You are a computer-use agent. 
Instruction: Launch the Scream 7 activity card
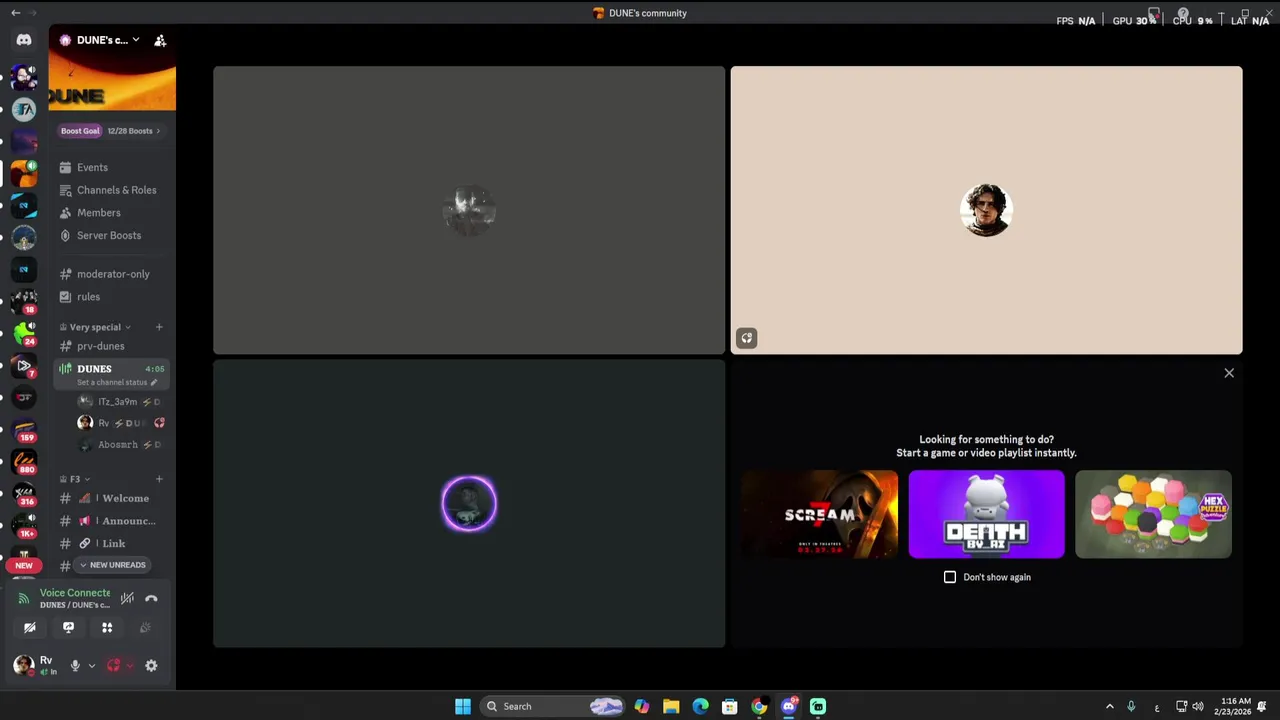click(x=820, y=514)
